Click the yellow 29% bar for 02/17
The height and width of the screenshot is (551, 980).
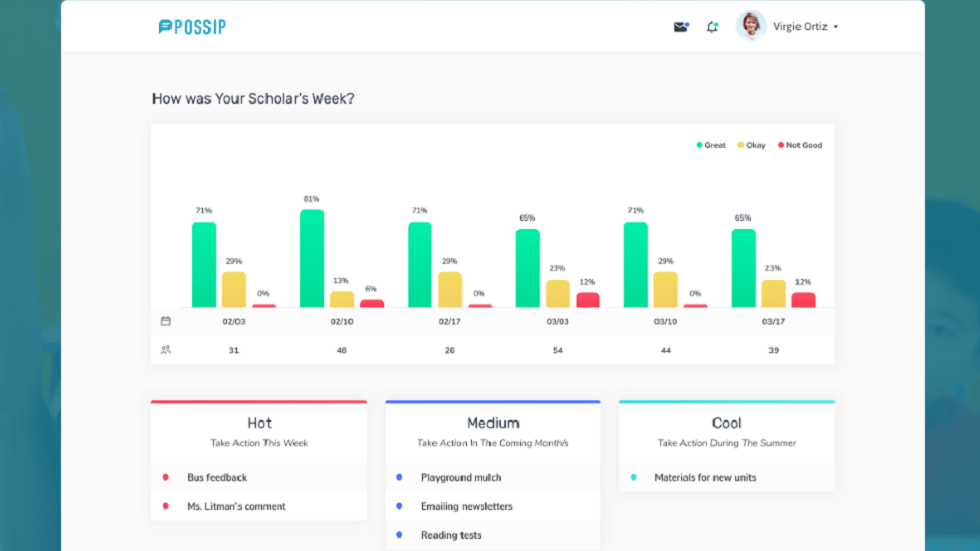click(450, 290)
